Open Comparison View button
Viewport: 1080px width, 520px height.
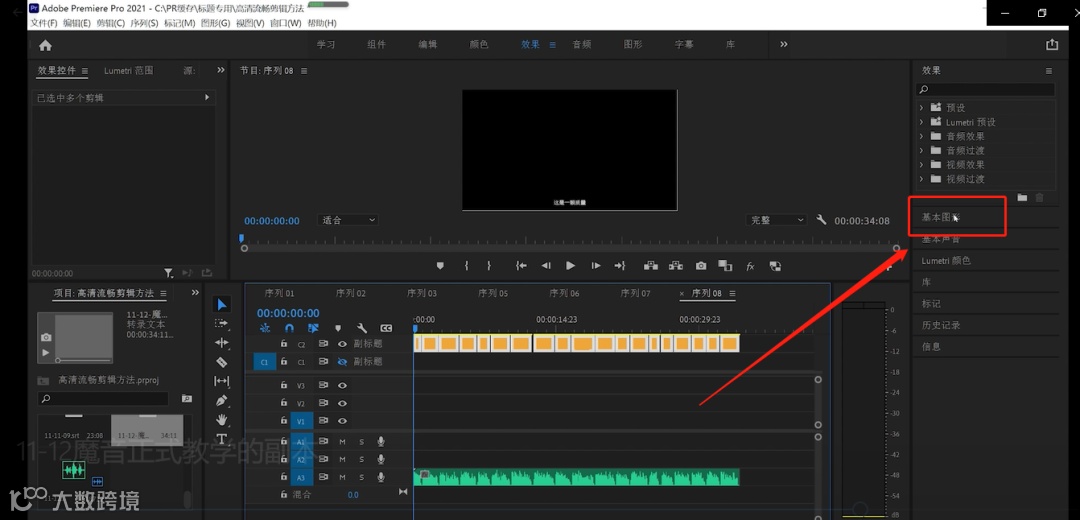(725, 266)
